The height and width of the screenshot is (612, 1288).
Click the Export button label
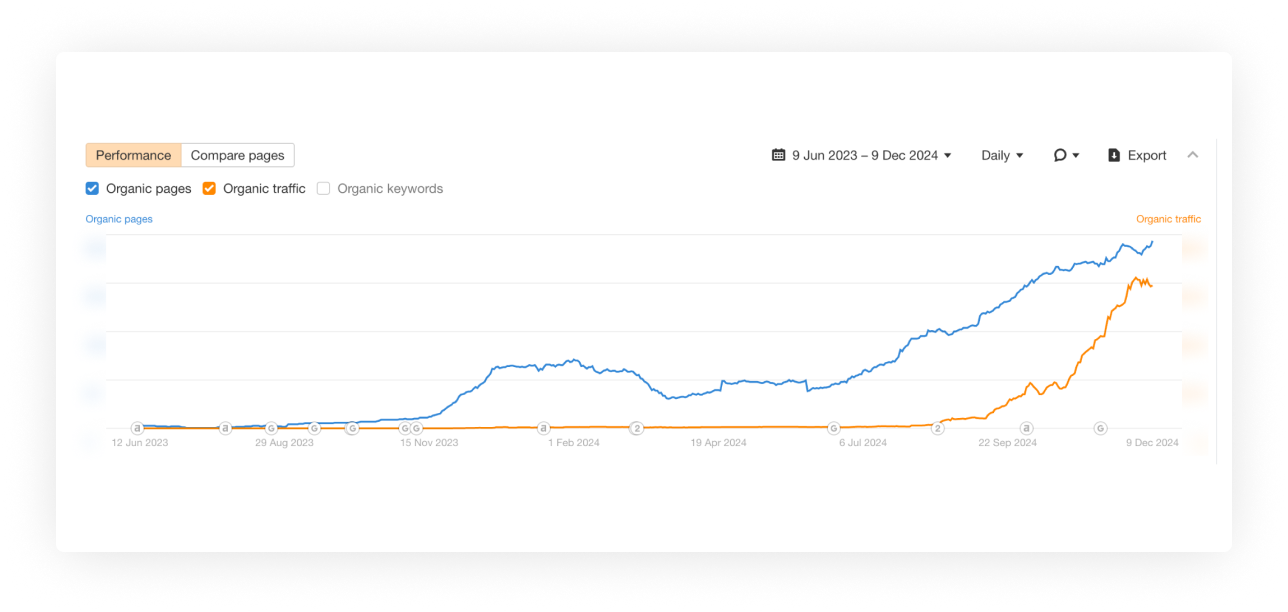click(1147, 155)
